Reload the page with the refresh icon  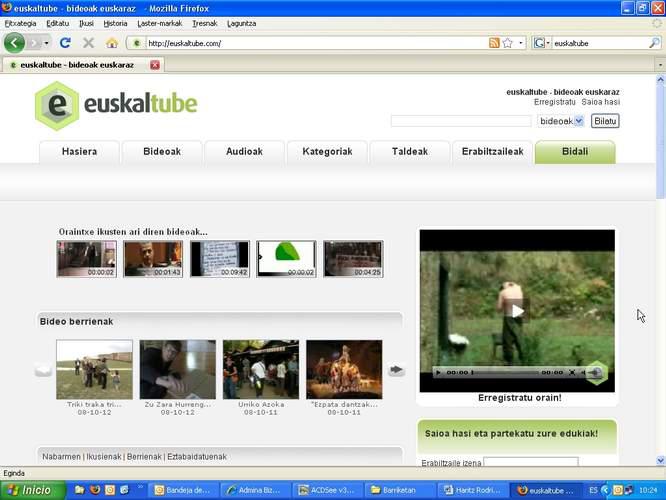click(65, 42)
